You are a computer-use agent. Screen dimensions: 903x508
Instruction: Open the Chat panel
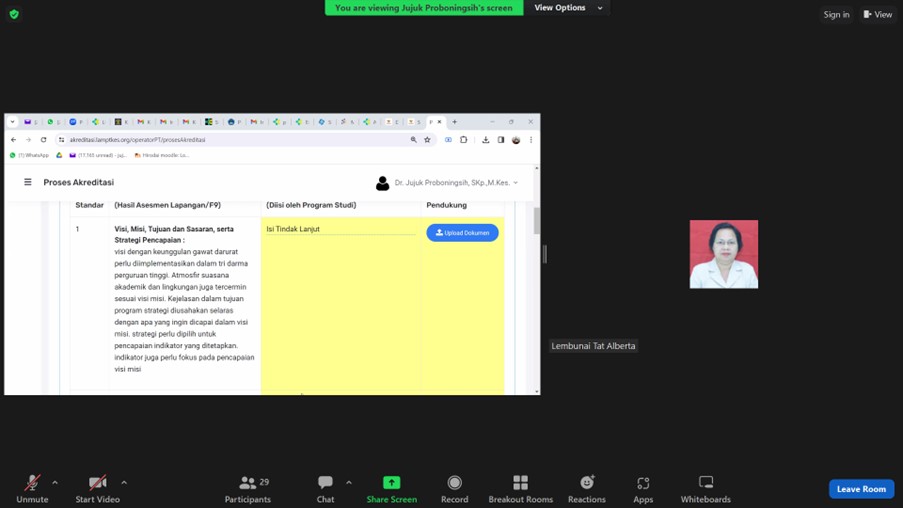(325, 489)
